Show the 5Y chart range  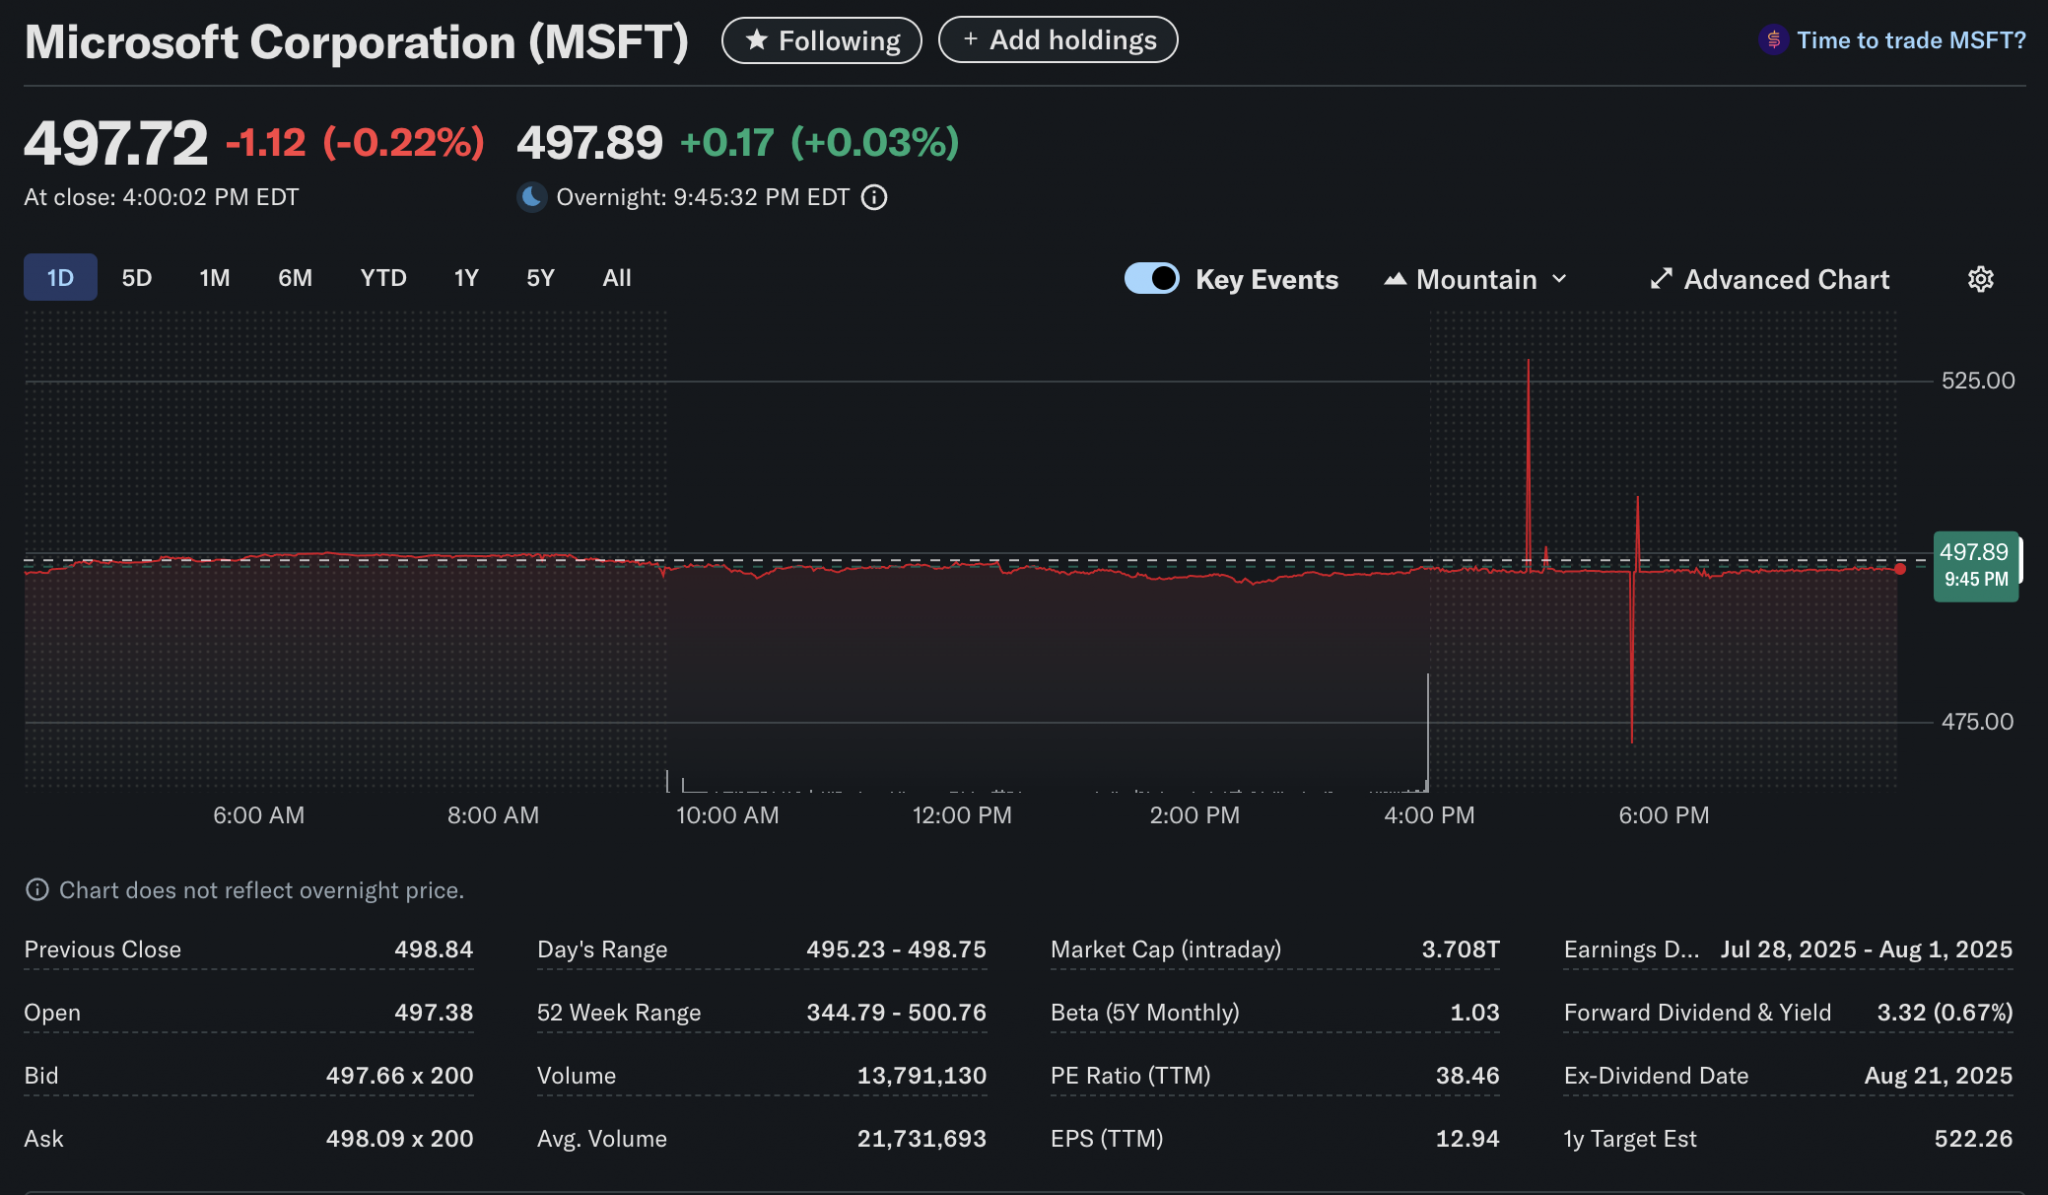pos(540,278)
